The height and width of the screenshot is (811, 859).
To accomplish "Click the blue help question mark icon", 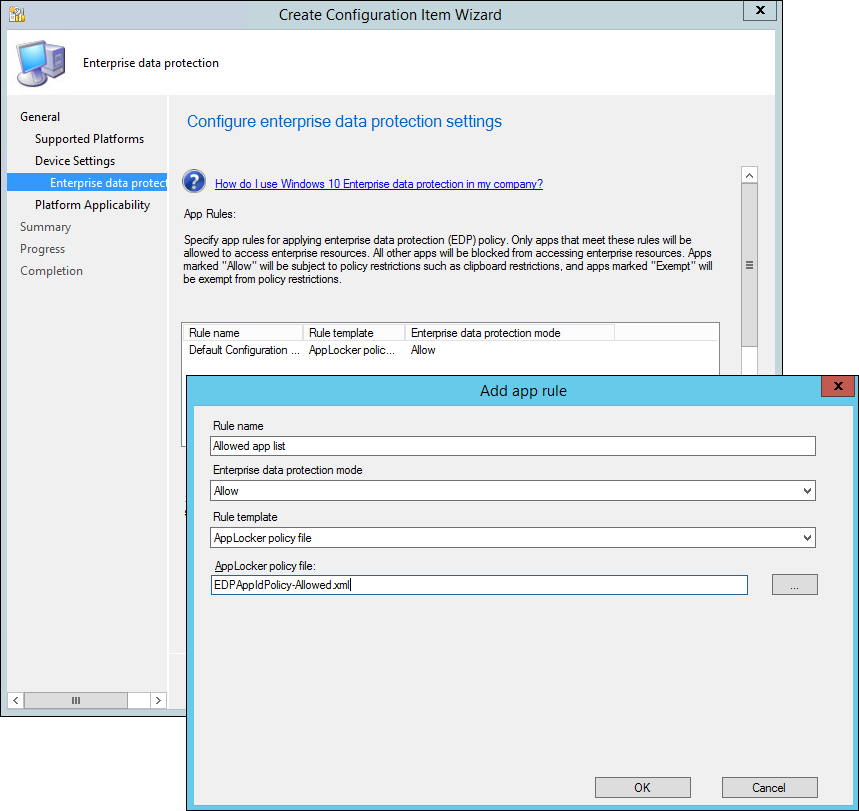I will click(x=194, y=182).
